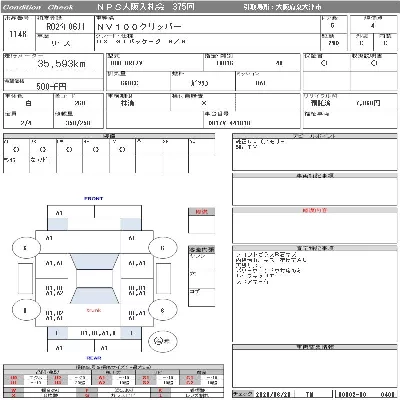Click the grade line containing "パッケージ"
The height and width of the screenshot is (400, 400).
pos(141,42)
